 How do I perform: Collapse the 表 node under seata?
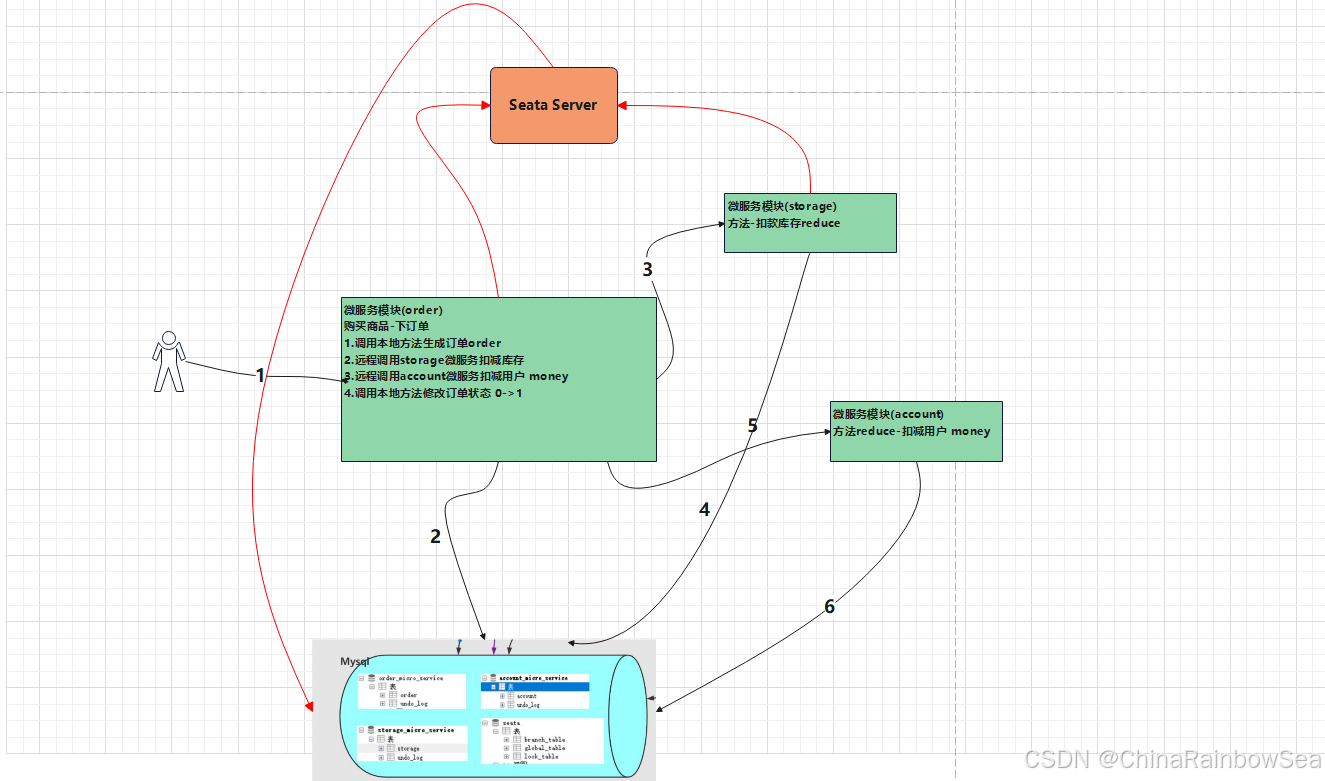coord(495,731)
